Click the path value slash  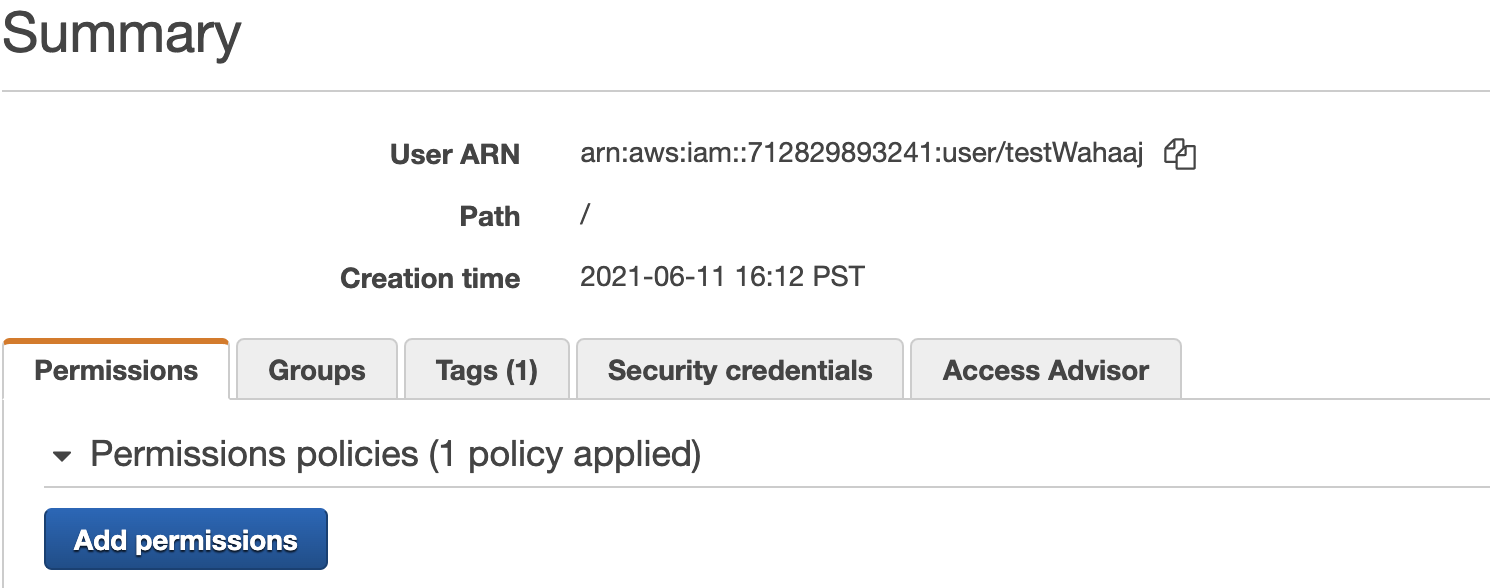[585, 216]
